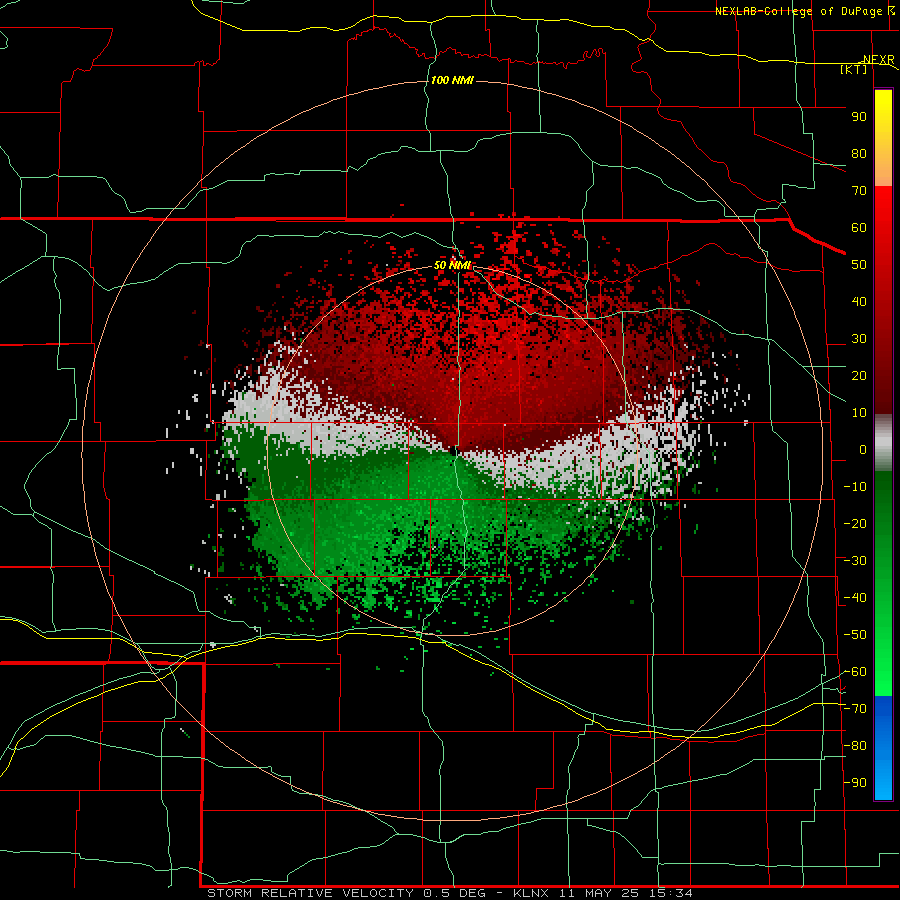Click the gray zero-velocity segment of the color bar
900x900 pixels.
point(883,443)
